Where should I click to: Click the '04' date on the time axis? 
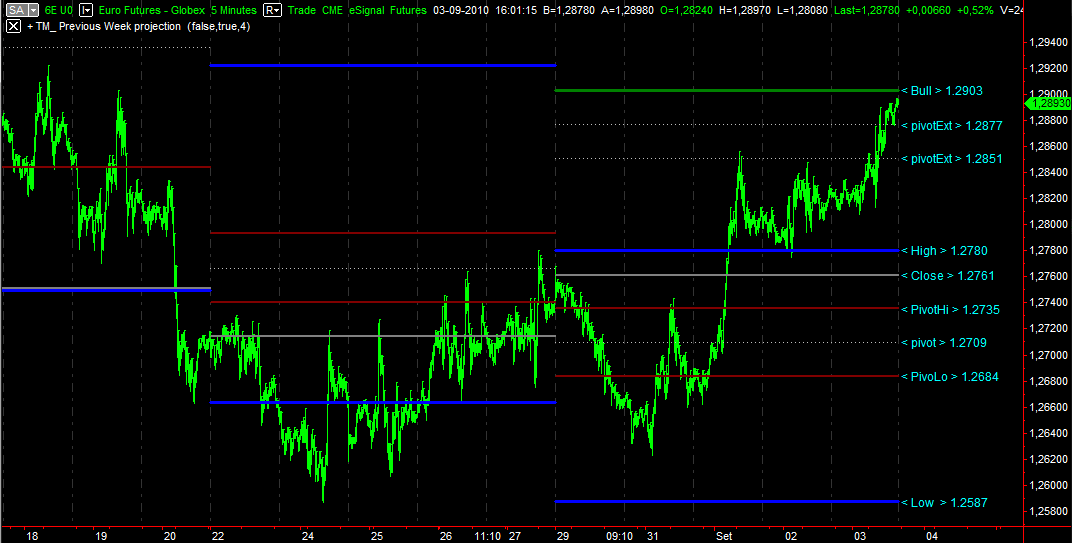point(930,536)
